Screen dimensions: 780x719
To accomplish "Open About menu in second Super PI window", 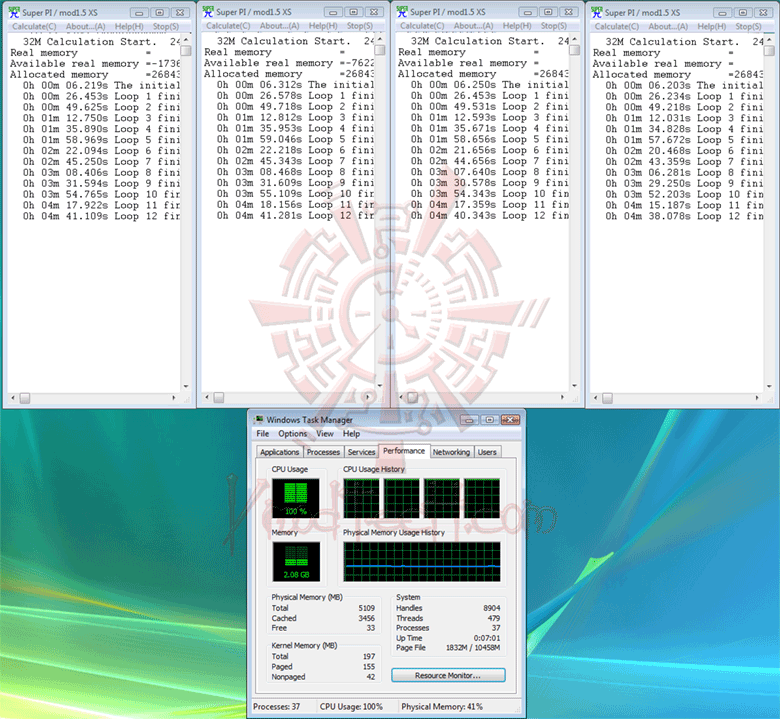I will pyautogui.click(x=280, y=26).
